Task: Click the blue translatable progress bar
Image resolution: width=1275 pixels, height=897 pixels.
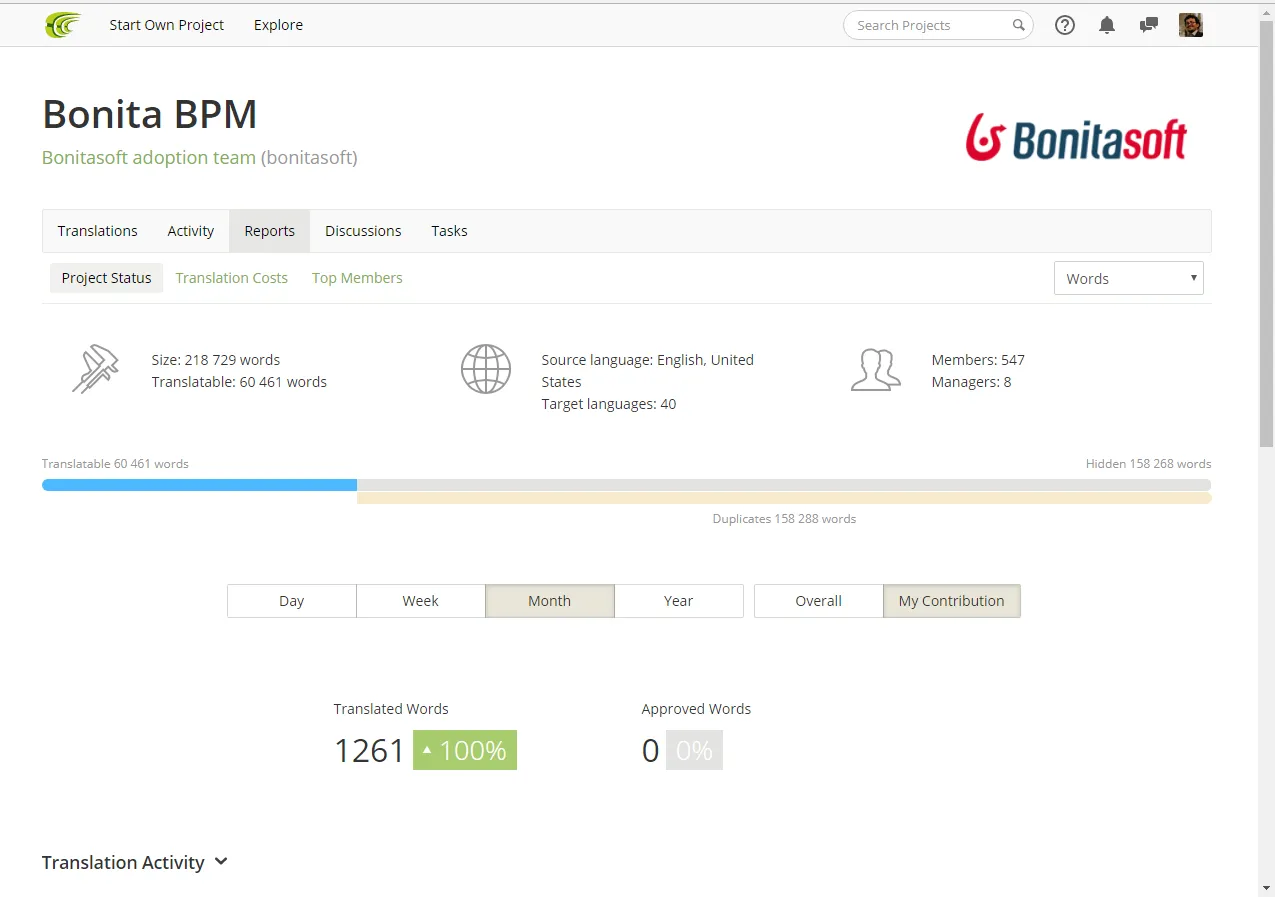Action: (x=199, y=485)
